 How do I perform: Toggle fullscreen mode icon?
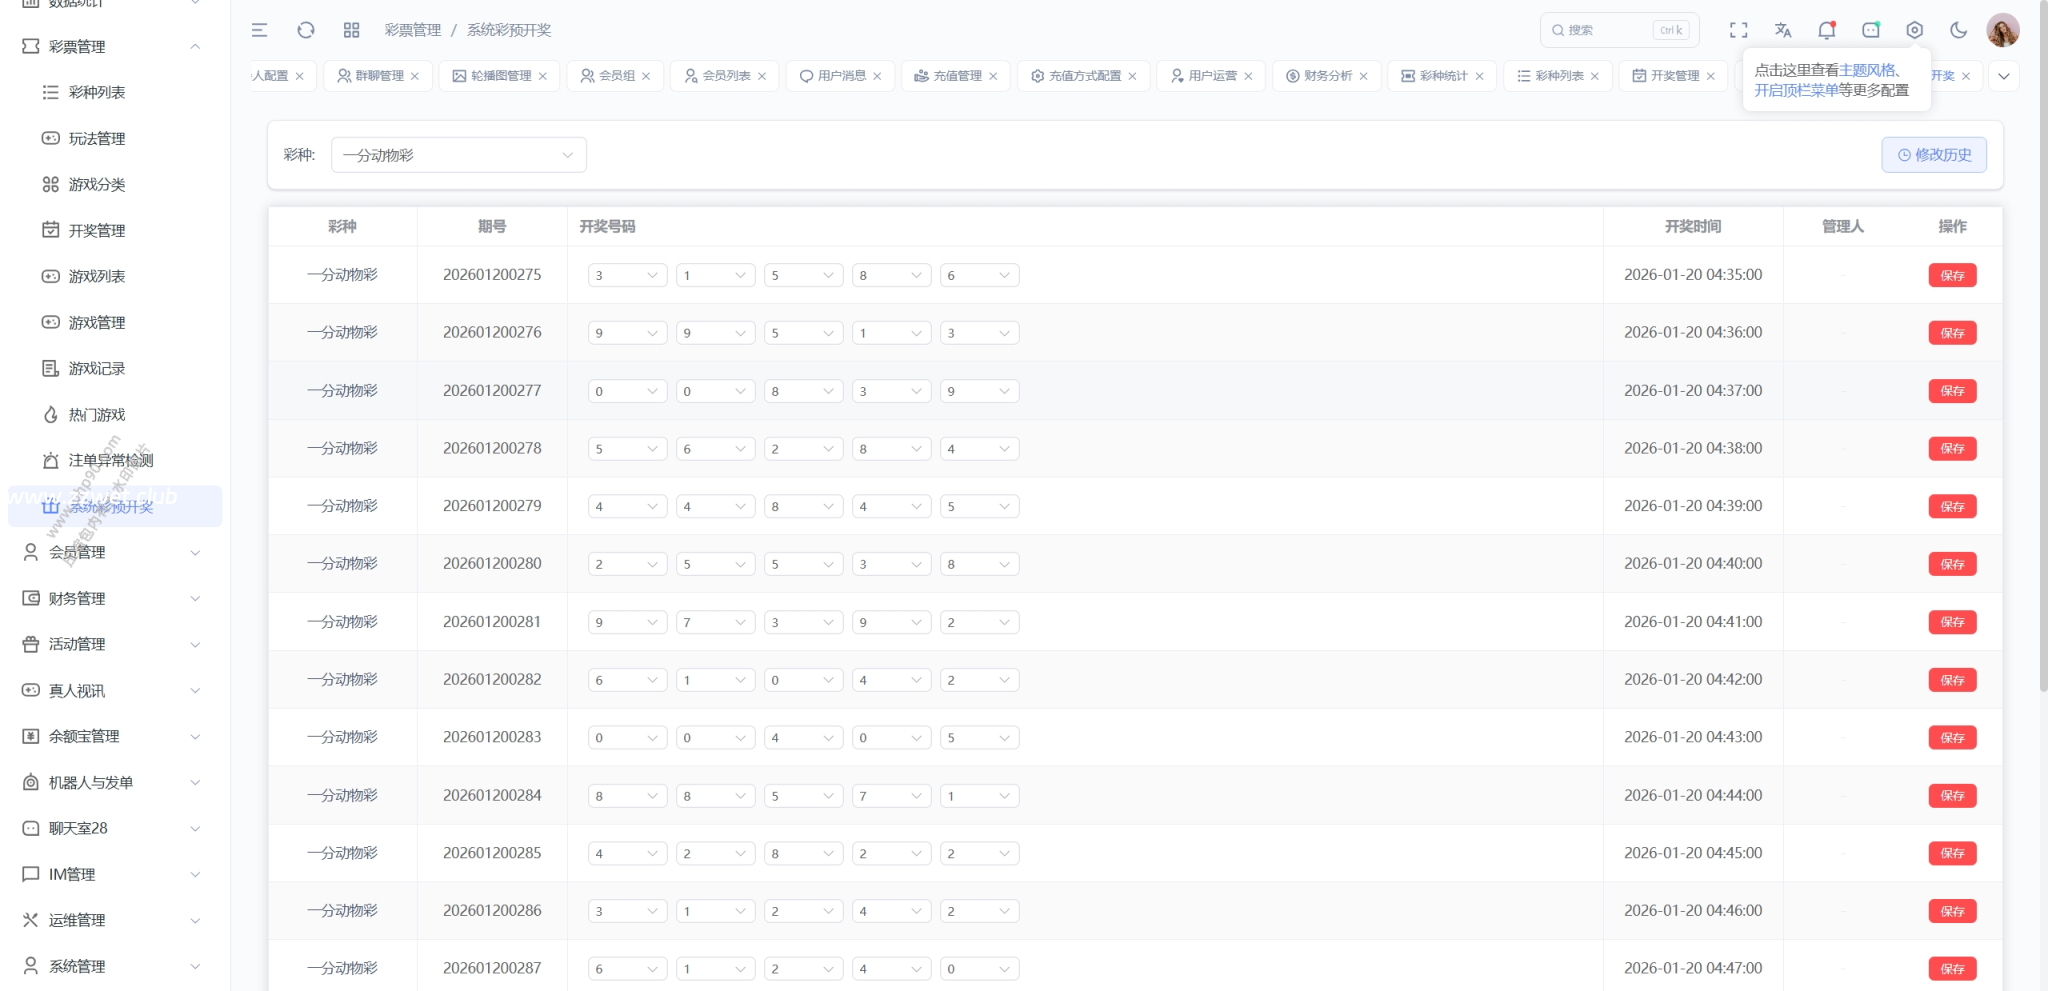tap(1739, 30)
